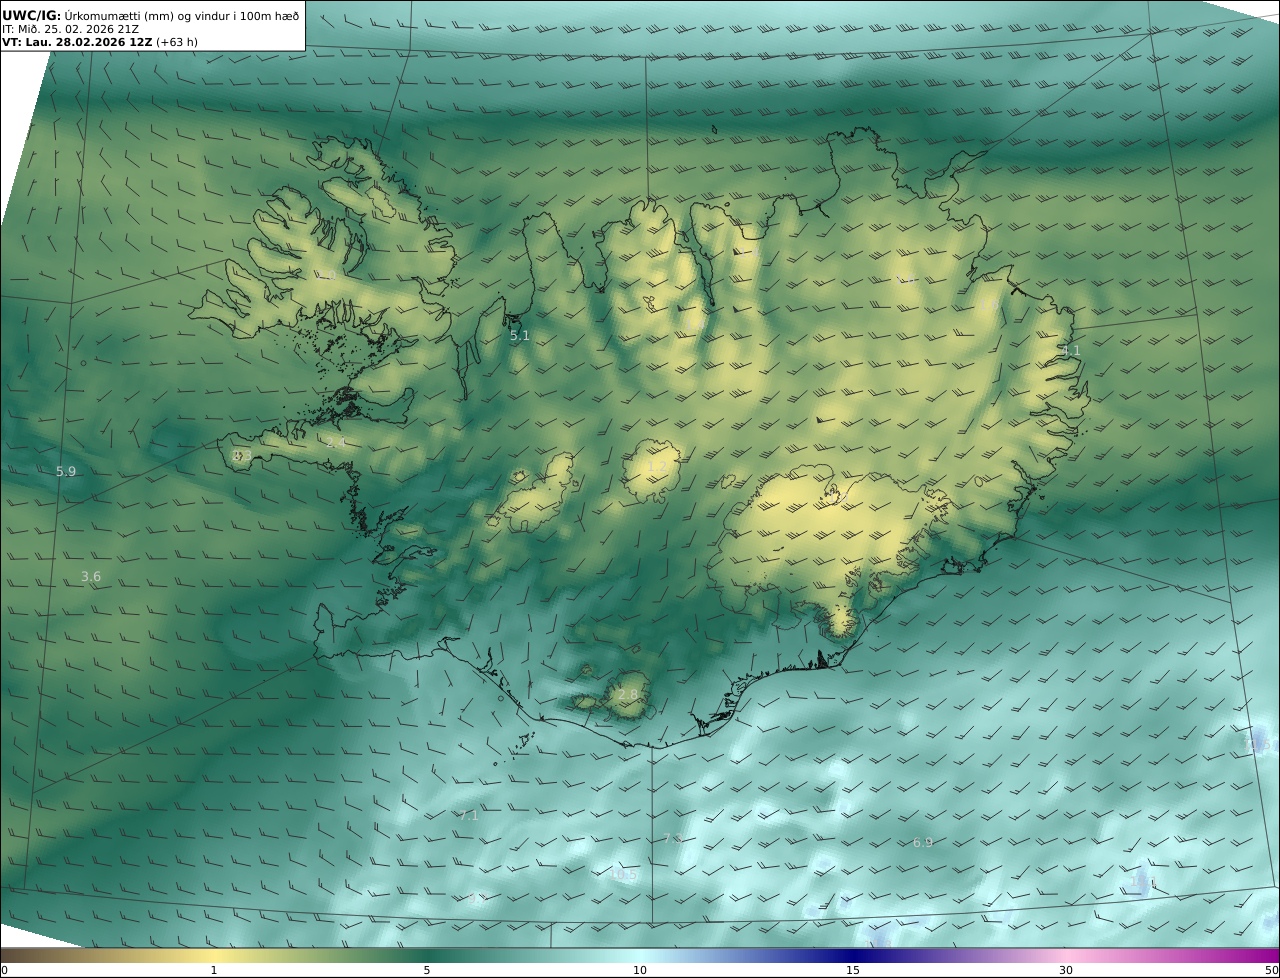This screenshot has width=1280, height=978.
Task: Select the 2.8 label on the southern glacier
Action: [627, 695]
